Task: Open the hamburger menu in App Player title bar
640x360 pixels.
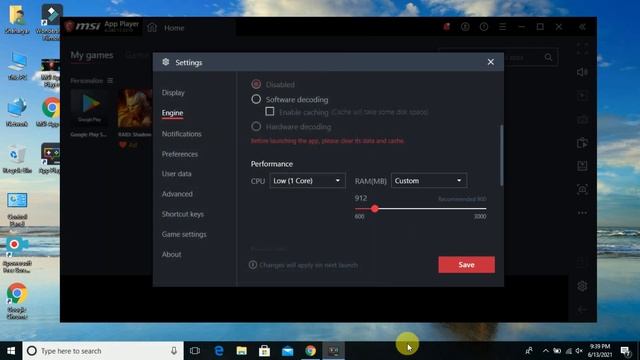Action: tap(502, 27)
